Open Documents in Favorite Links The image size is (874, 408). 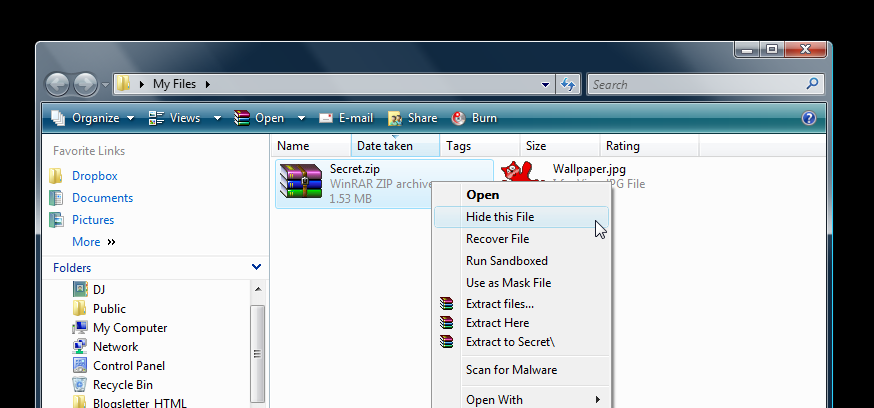103,198
